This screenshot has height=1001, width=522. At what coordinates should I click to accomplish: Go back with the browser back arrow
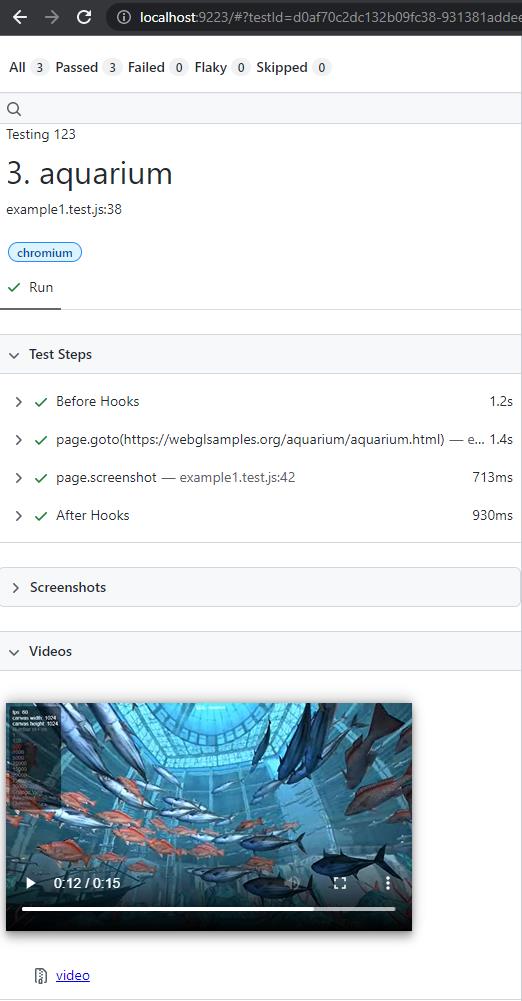tap(20, 17)
